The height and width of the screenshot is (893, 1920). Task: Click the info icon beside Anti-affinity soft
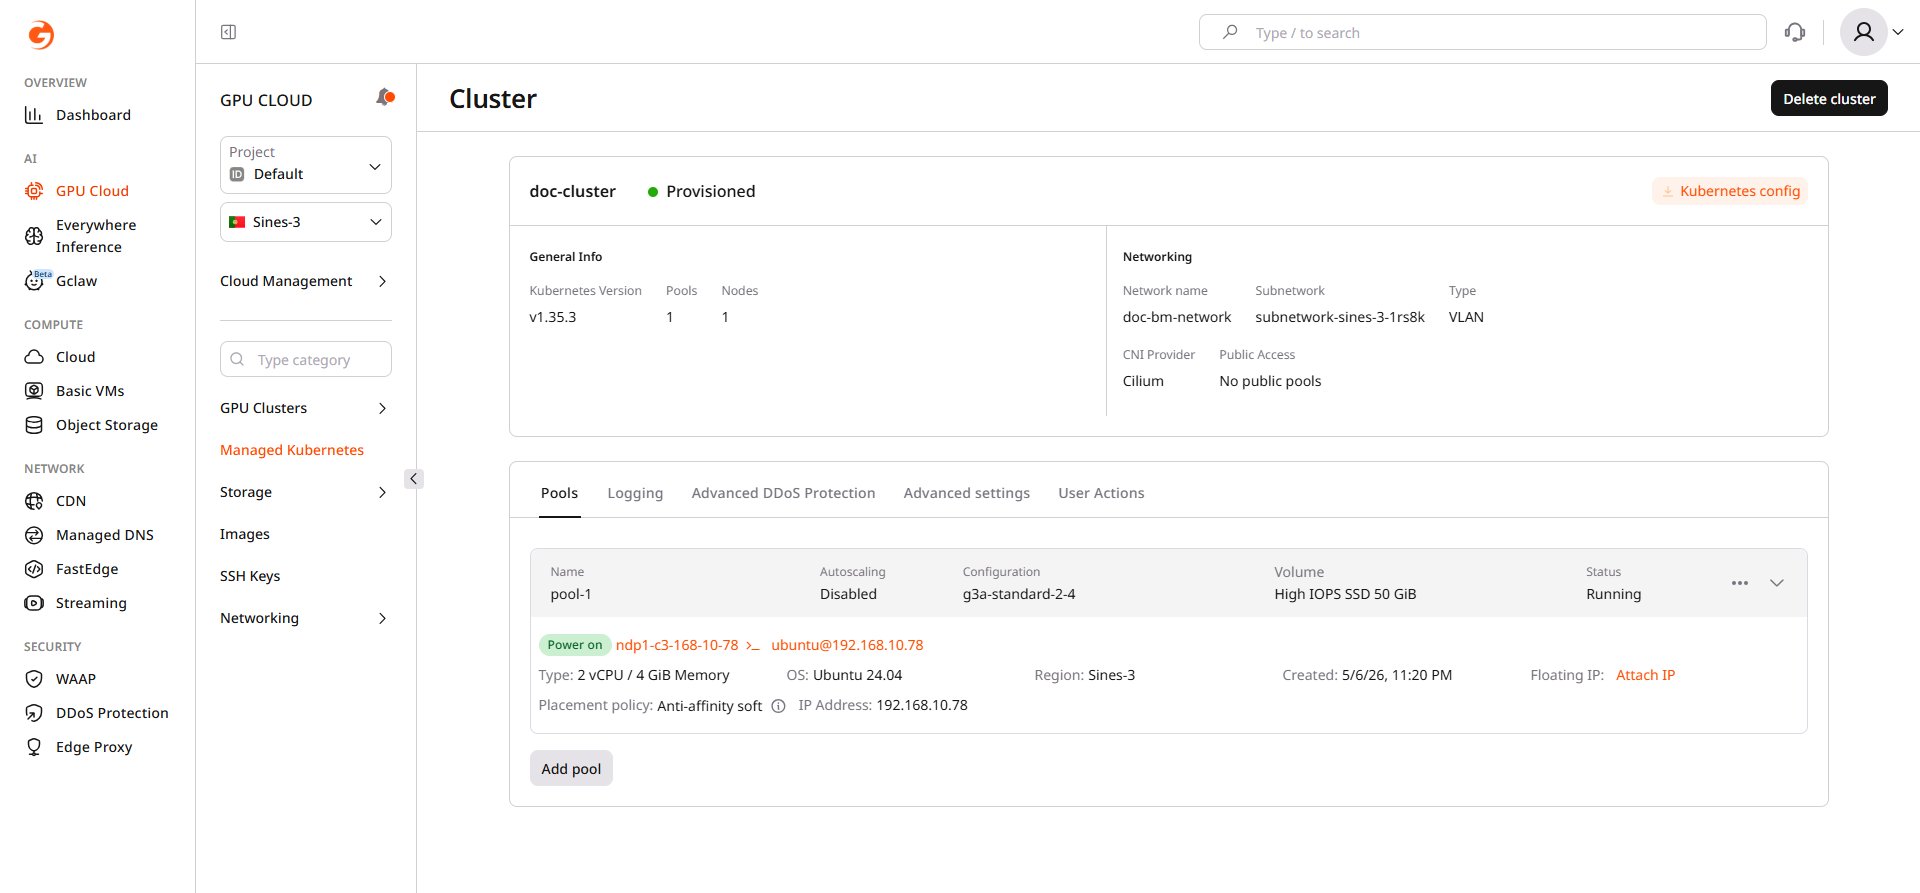778,706
